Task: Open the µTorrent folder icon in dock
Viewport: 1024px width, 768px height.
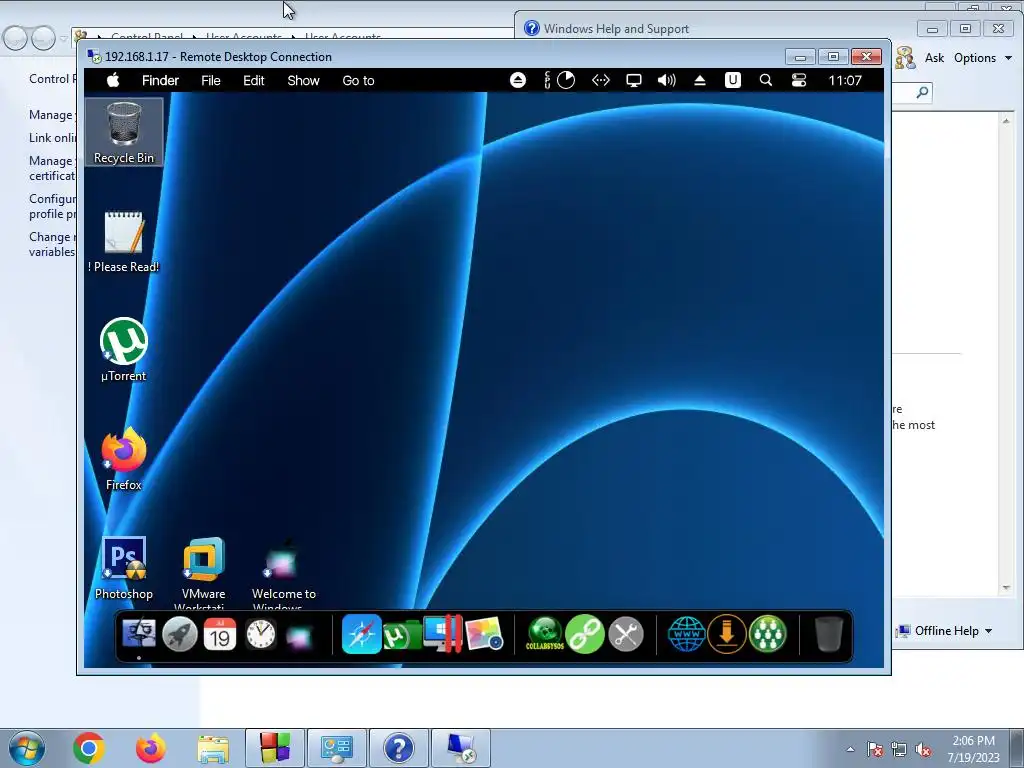Action: (x=402, y=635)
